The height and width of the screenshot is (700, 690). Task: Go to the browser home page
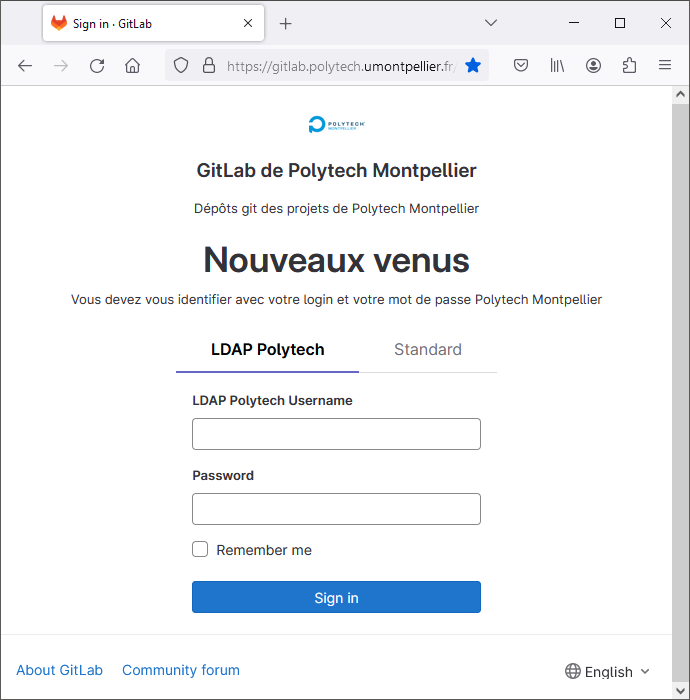[133, 66]
